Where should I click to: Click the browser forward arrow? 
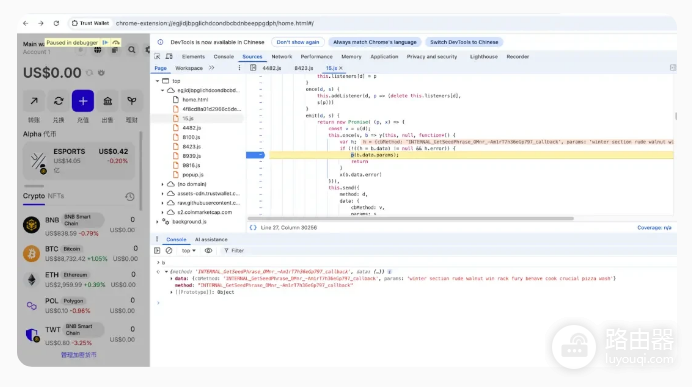(x=41, y=23)
